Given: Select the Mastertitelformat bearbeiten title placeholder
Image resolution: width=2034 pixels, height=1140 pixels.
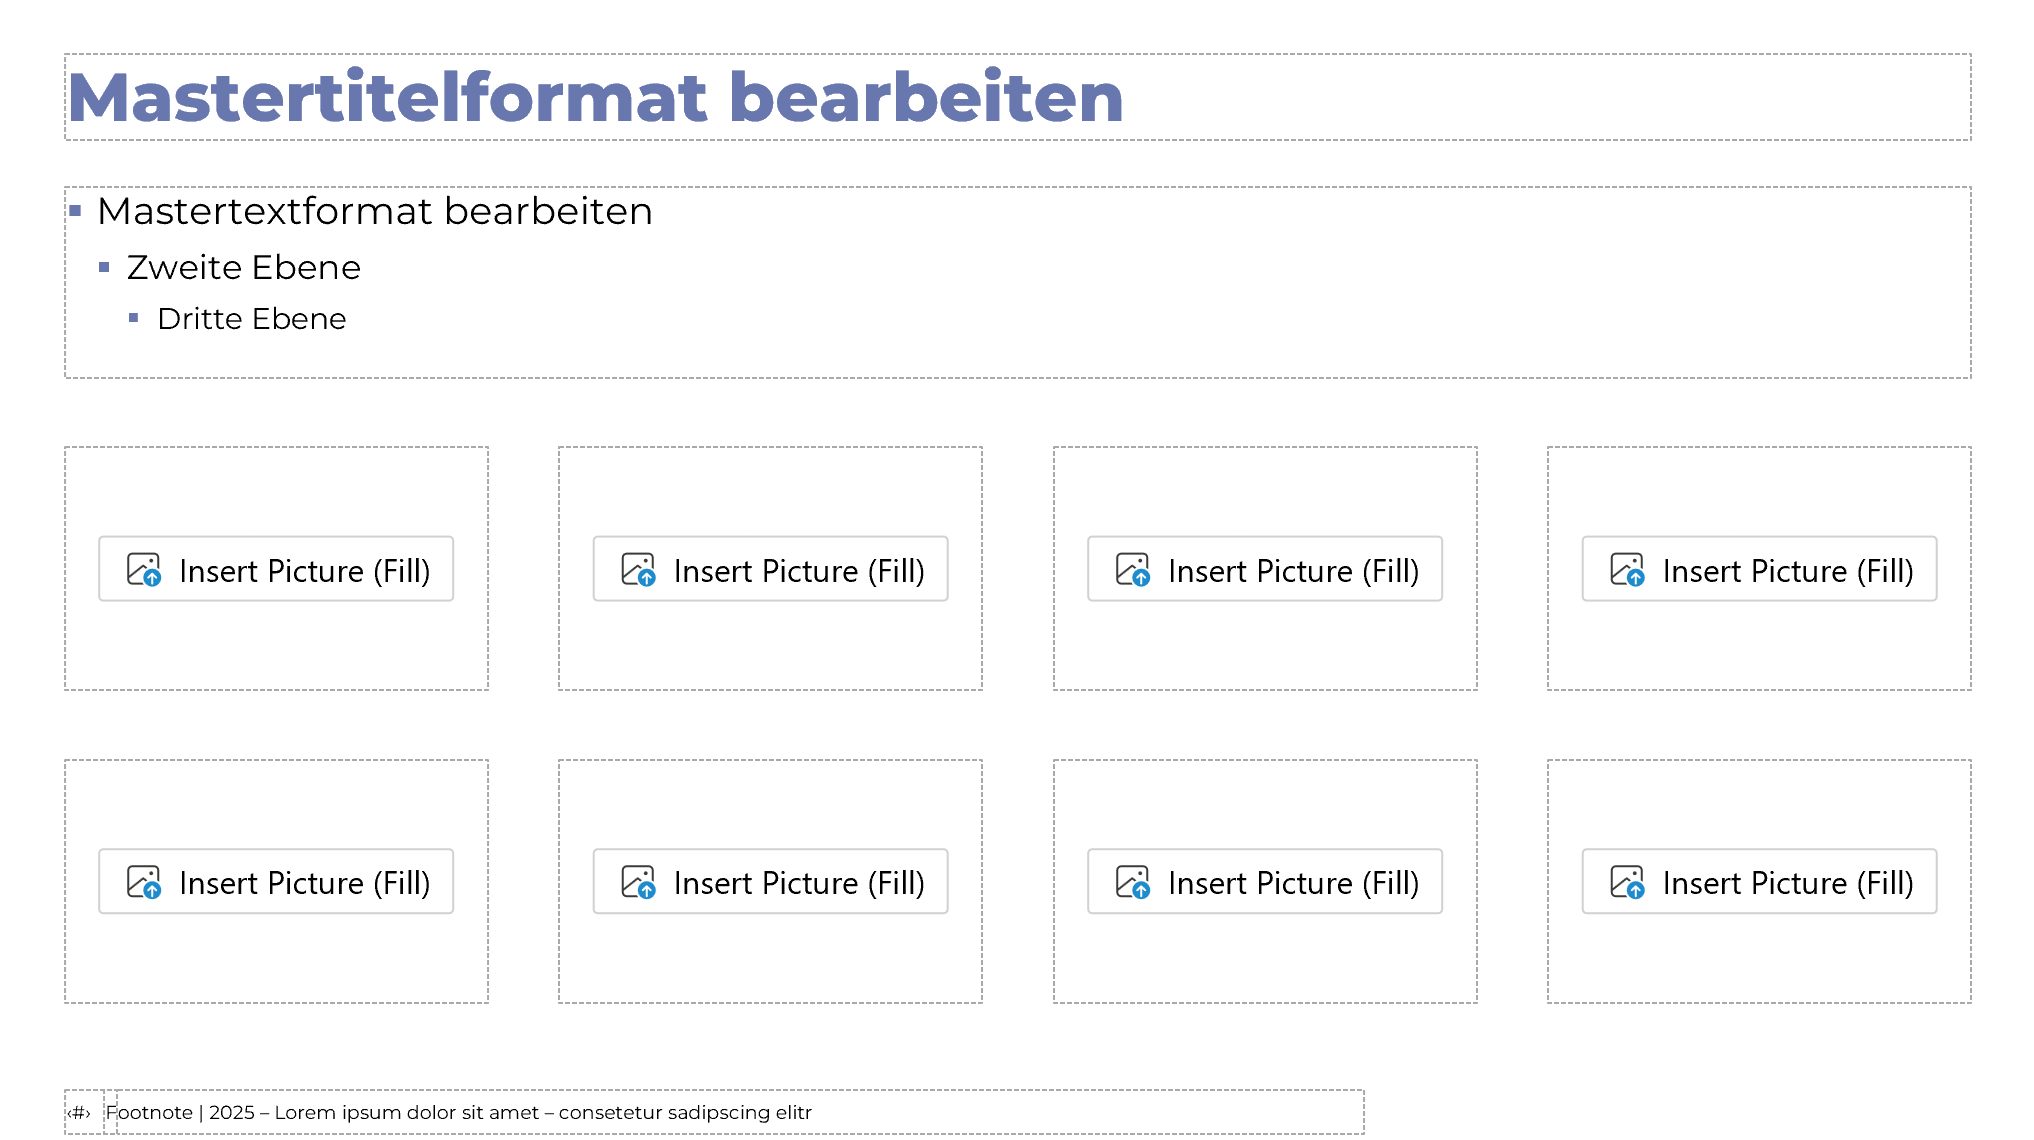Looking at the screenshot, I should 596,98.
